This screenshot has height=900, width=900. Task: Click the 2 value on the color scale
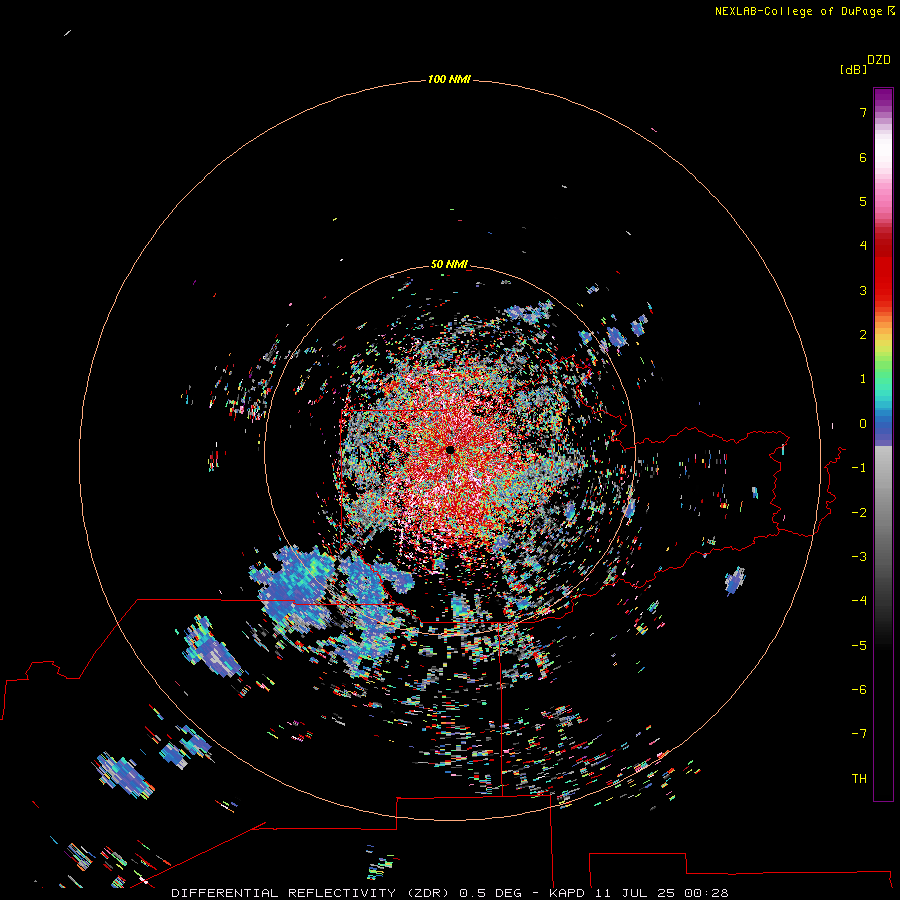tap(863, 335)
